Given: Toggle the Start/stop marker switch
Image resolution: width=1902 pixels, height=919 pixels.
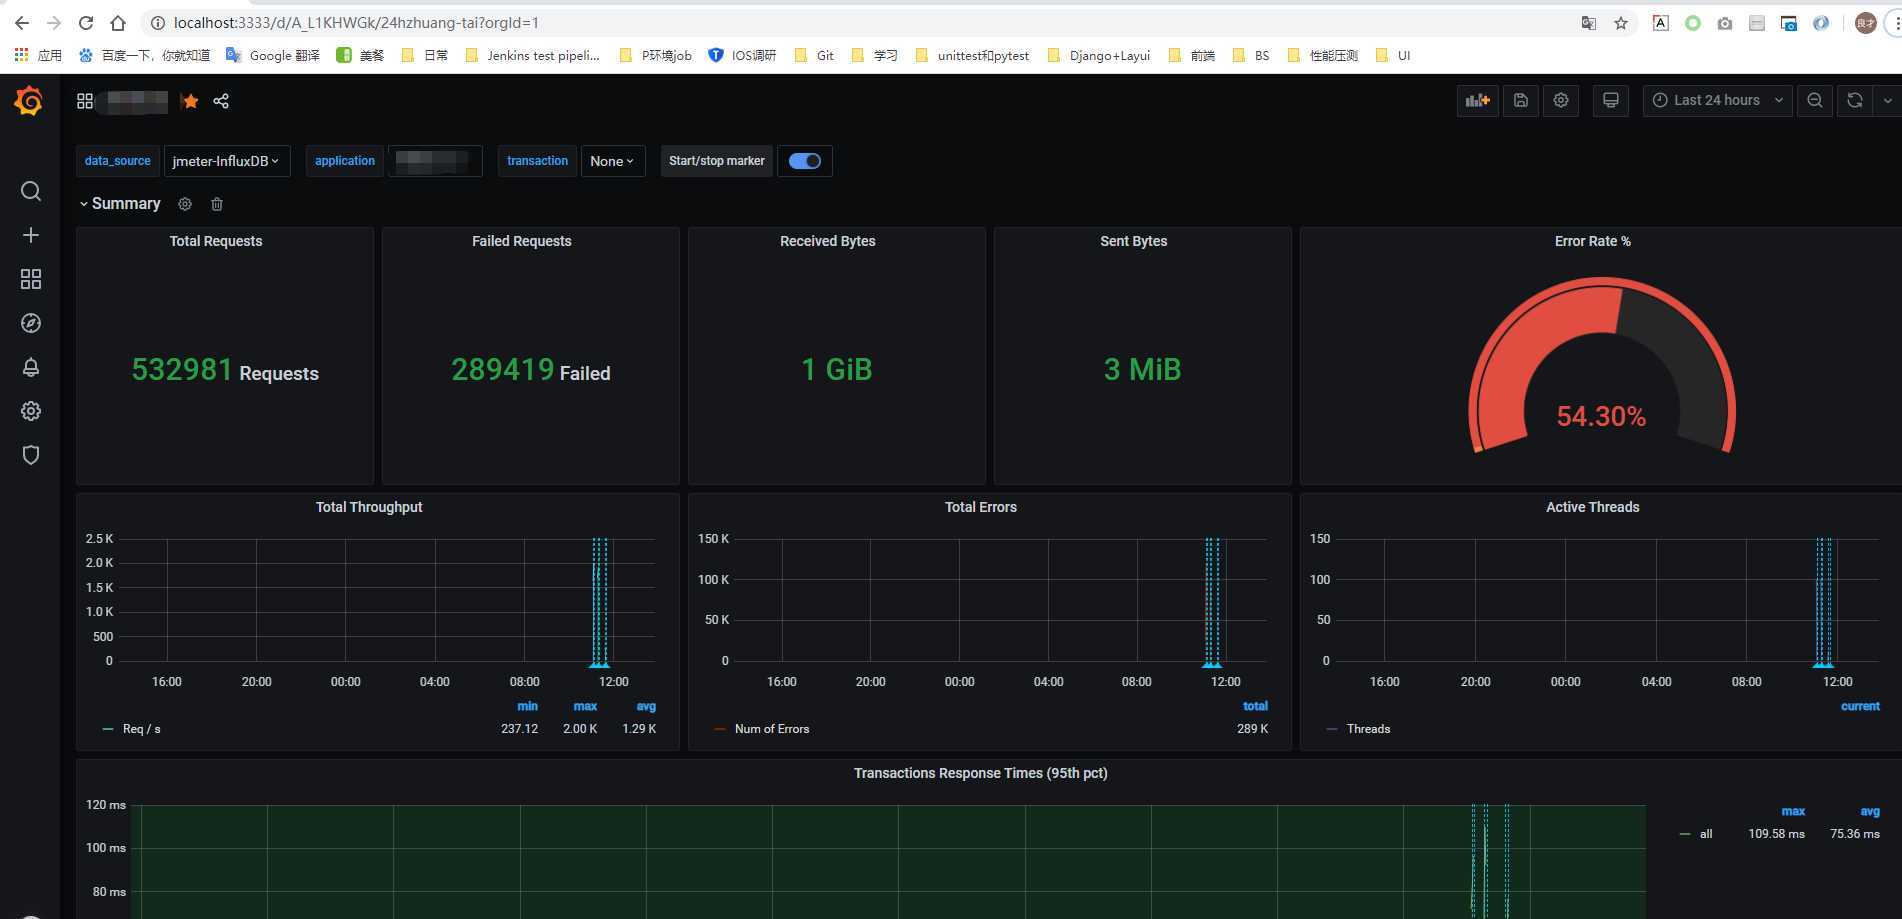Looking at the screenshot, I should [804, 161].
